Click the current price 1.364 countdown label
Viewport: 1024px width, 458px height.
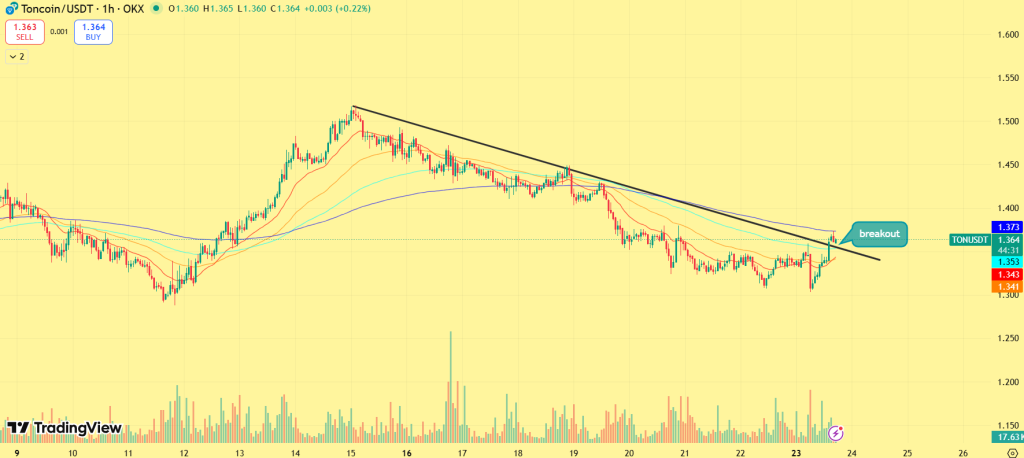pos(1005,245)
